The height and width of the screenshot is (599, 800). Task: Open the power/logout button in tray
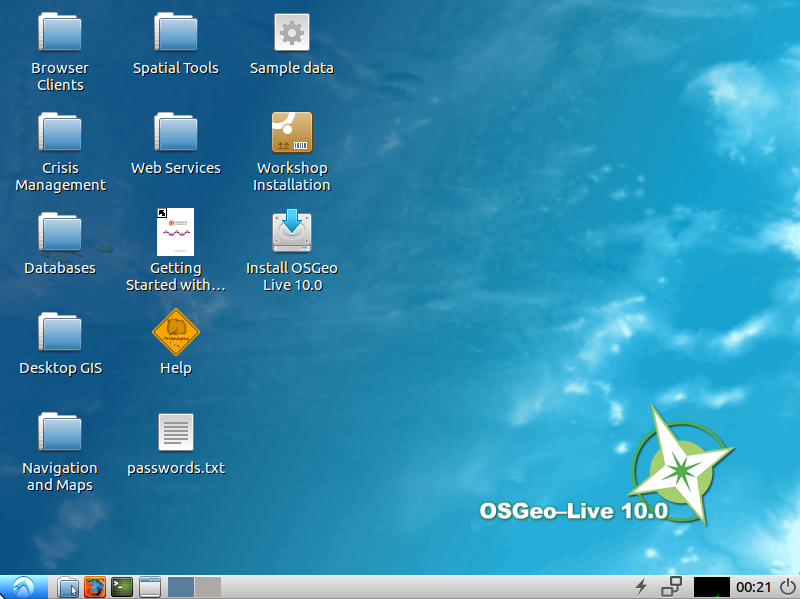(x=787, y=587)
